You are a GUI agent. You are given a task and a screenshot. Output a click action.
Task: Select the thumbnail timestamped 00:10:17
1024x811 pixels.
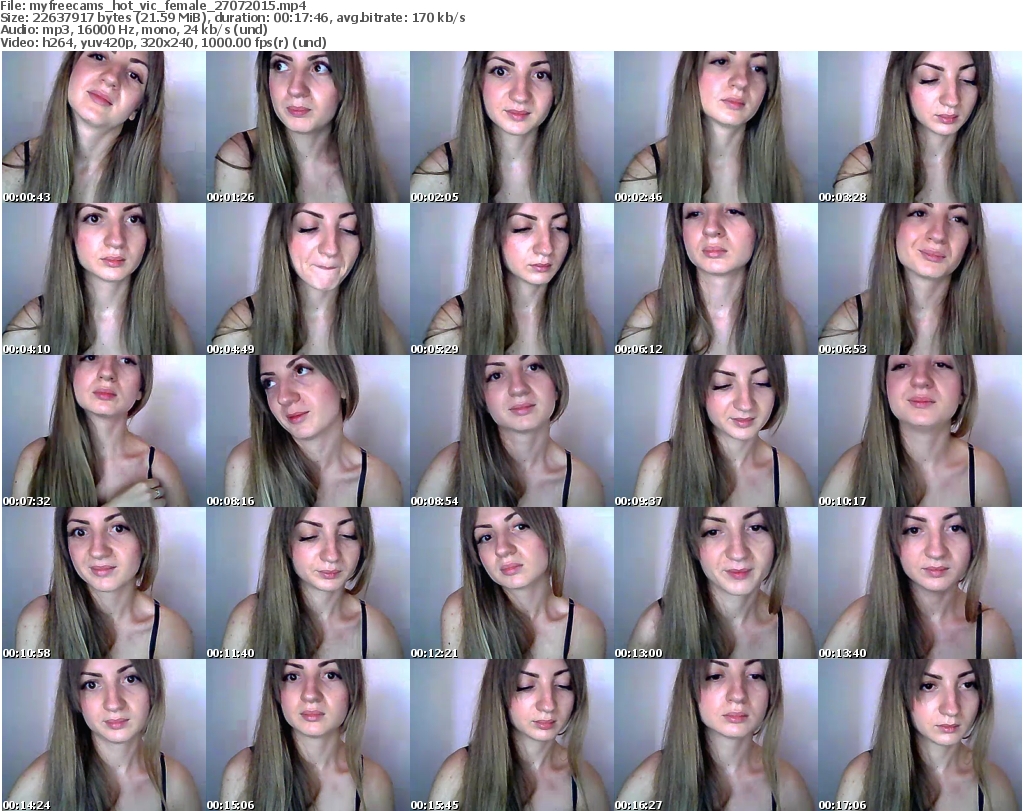pyautogui.click(x=920, y=431)
